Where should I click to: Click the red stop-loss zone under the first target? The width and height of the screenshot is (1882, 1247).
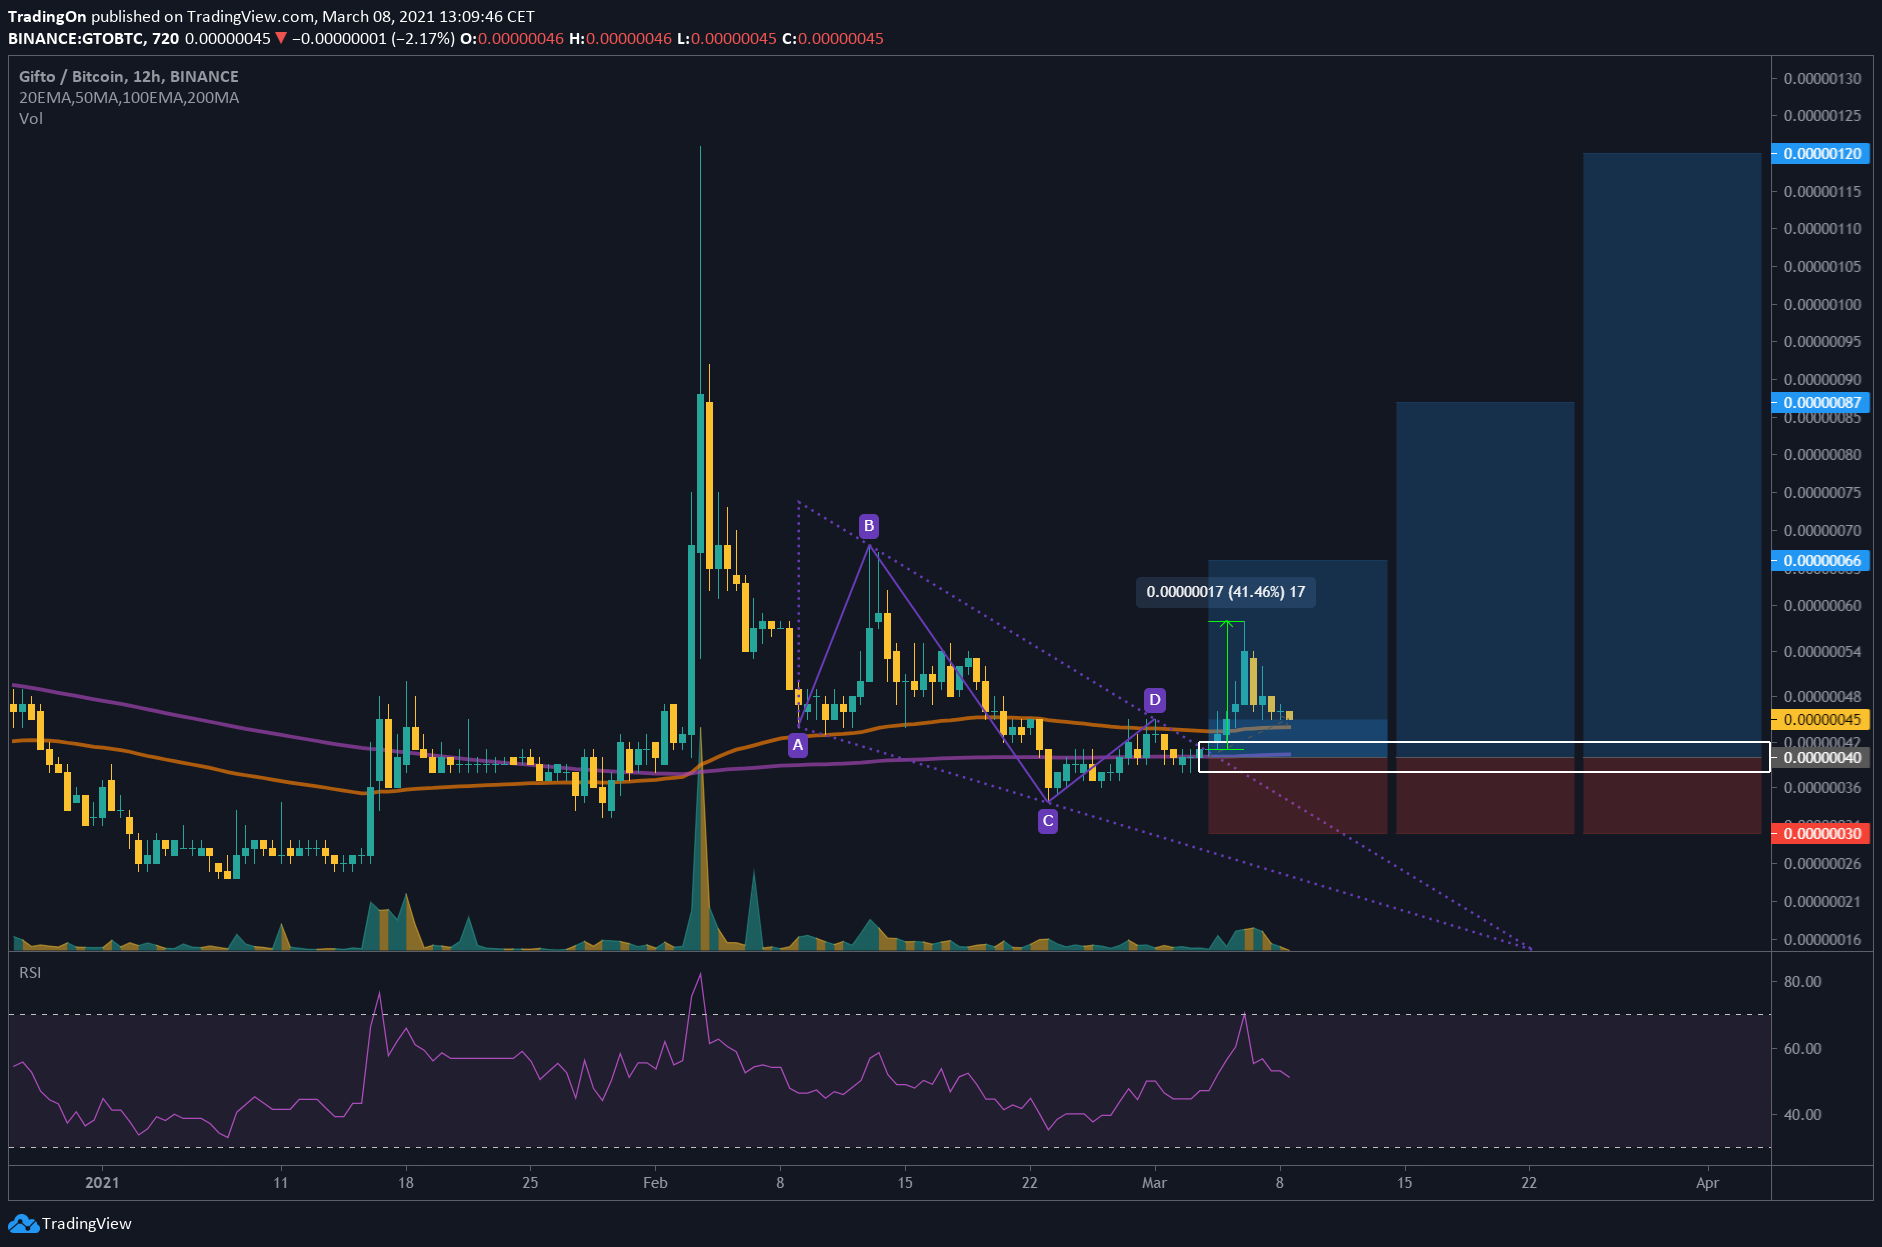(1297, 796)
